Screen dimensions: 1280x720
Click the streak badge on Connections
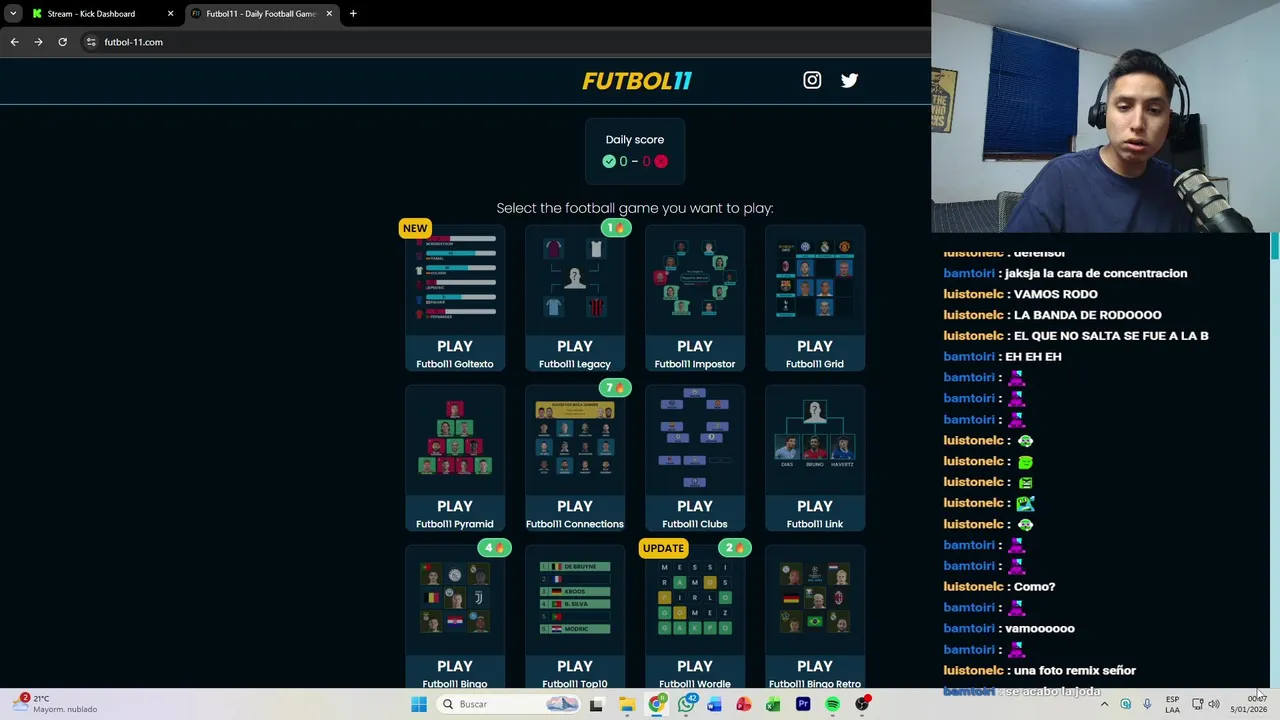tap(615, 388)
